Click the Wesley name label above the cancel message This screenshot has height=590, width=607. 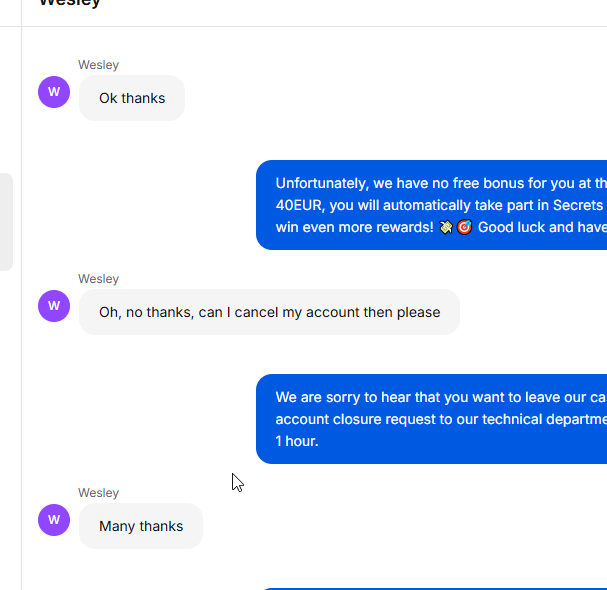(x=98, y=279)
